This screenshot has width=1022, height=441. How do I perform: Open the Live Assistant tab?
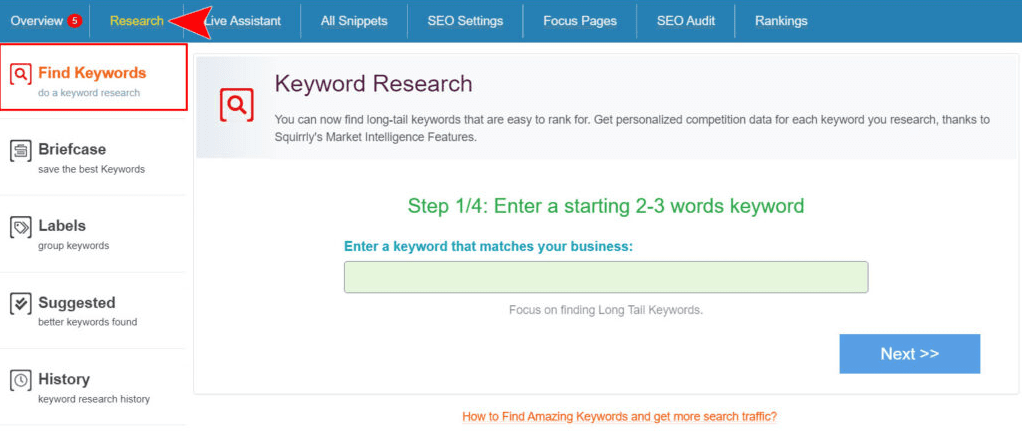tap(243, 21)
